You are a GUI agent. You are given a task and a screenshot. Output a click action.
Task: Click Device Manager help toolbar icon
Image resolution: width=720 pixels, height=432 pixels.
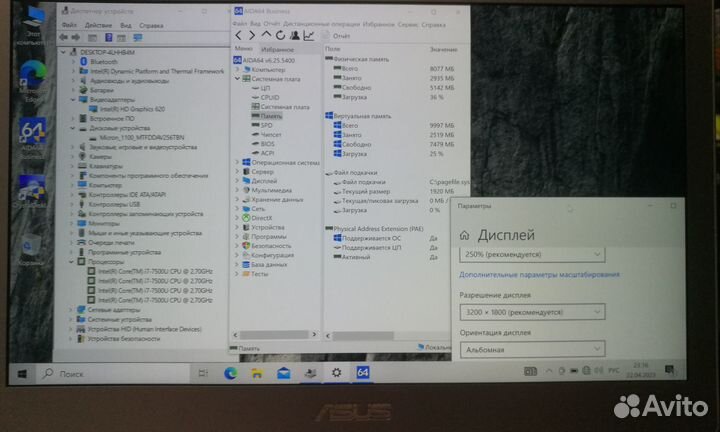[x=109, y=38]
